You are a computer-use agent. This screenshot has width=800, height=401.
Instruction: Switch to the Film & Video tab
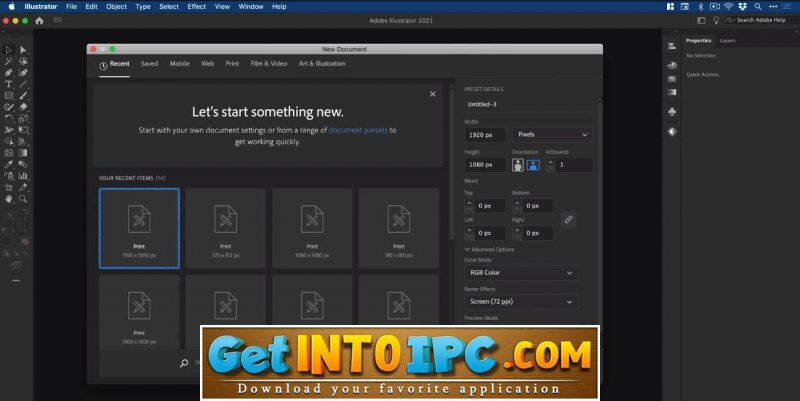(269, 64)
